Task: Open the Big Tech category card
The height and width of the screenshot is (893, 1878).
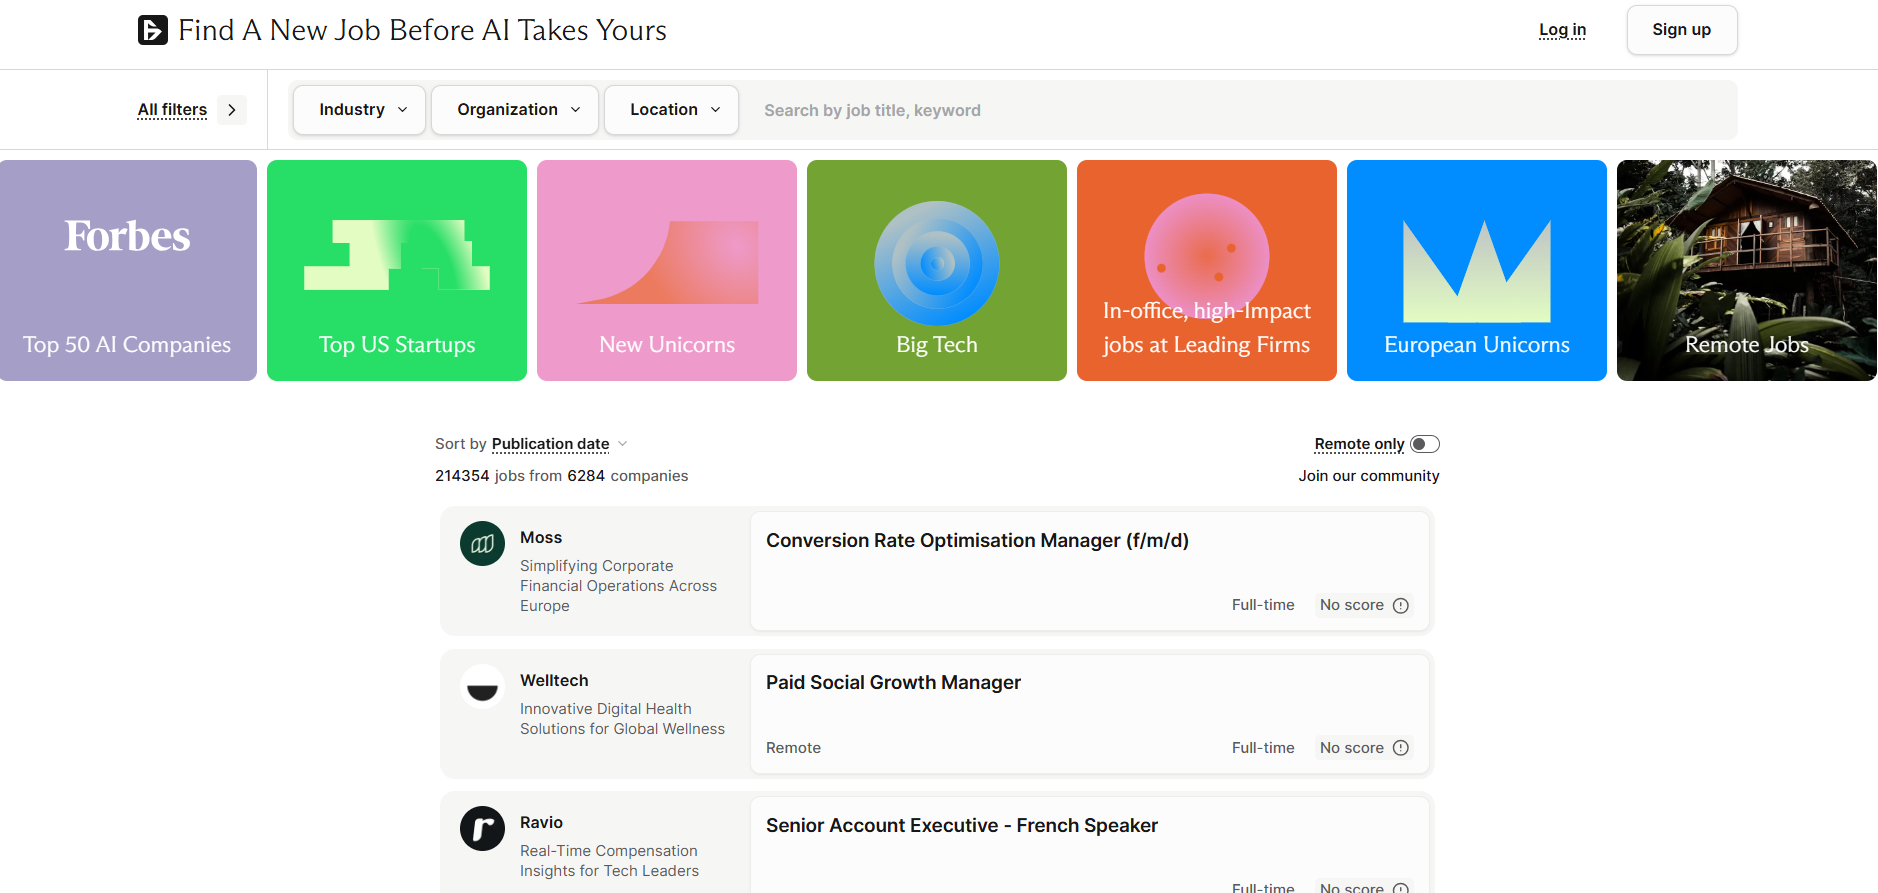Action: click(936, 270)
